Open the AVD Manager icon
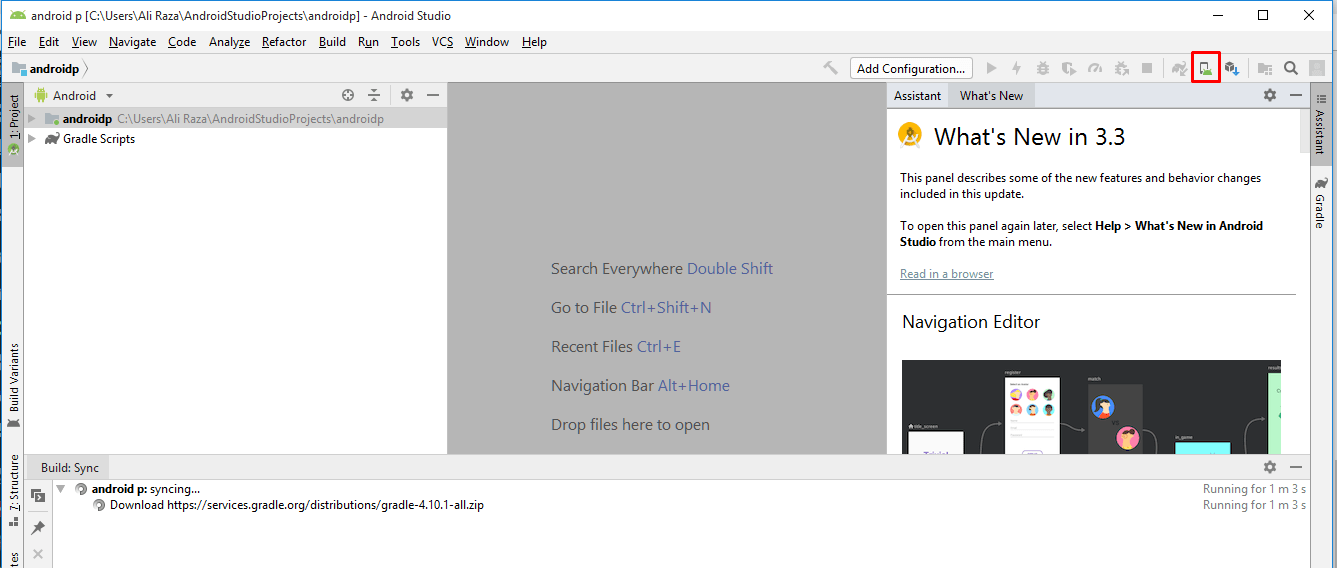This screenshot has width=1337, height=568. (x=1206, y=68)
